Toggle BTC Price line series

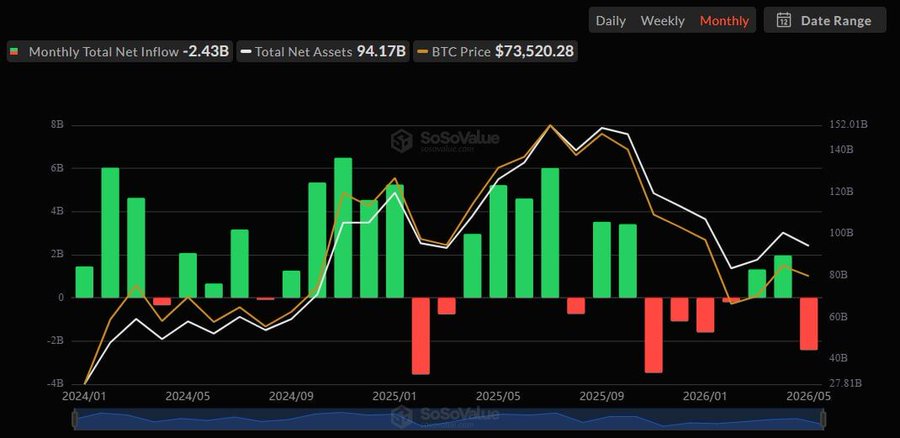[x=495, y=52]
